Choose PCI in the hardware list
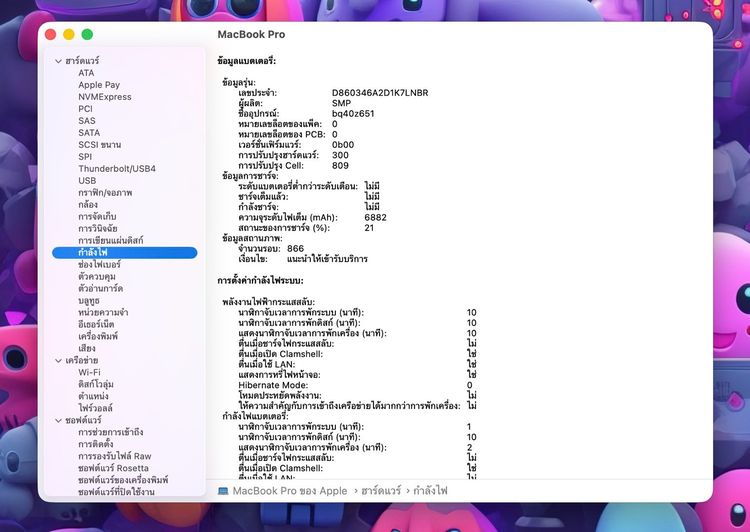 click(x=85, y=109)
